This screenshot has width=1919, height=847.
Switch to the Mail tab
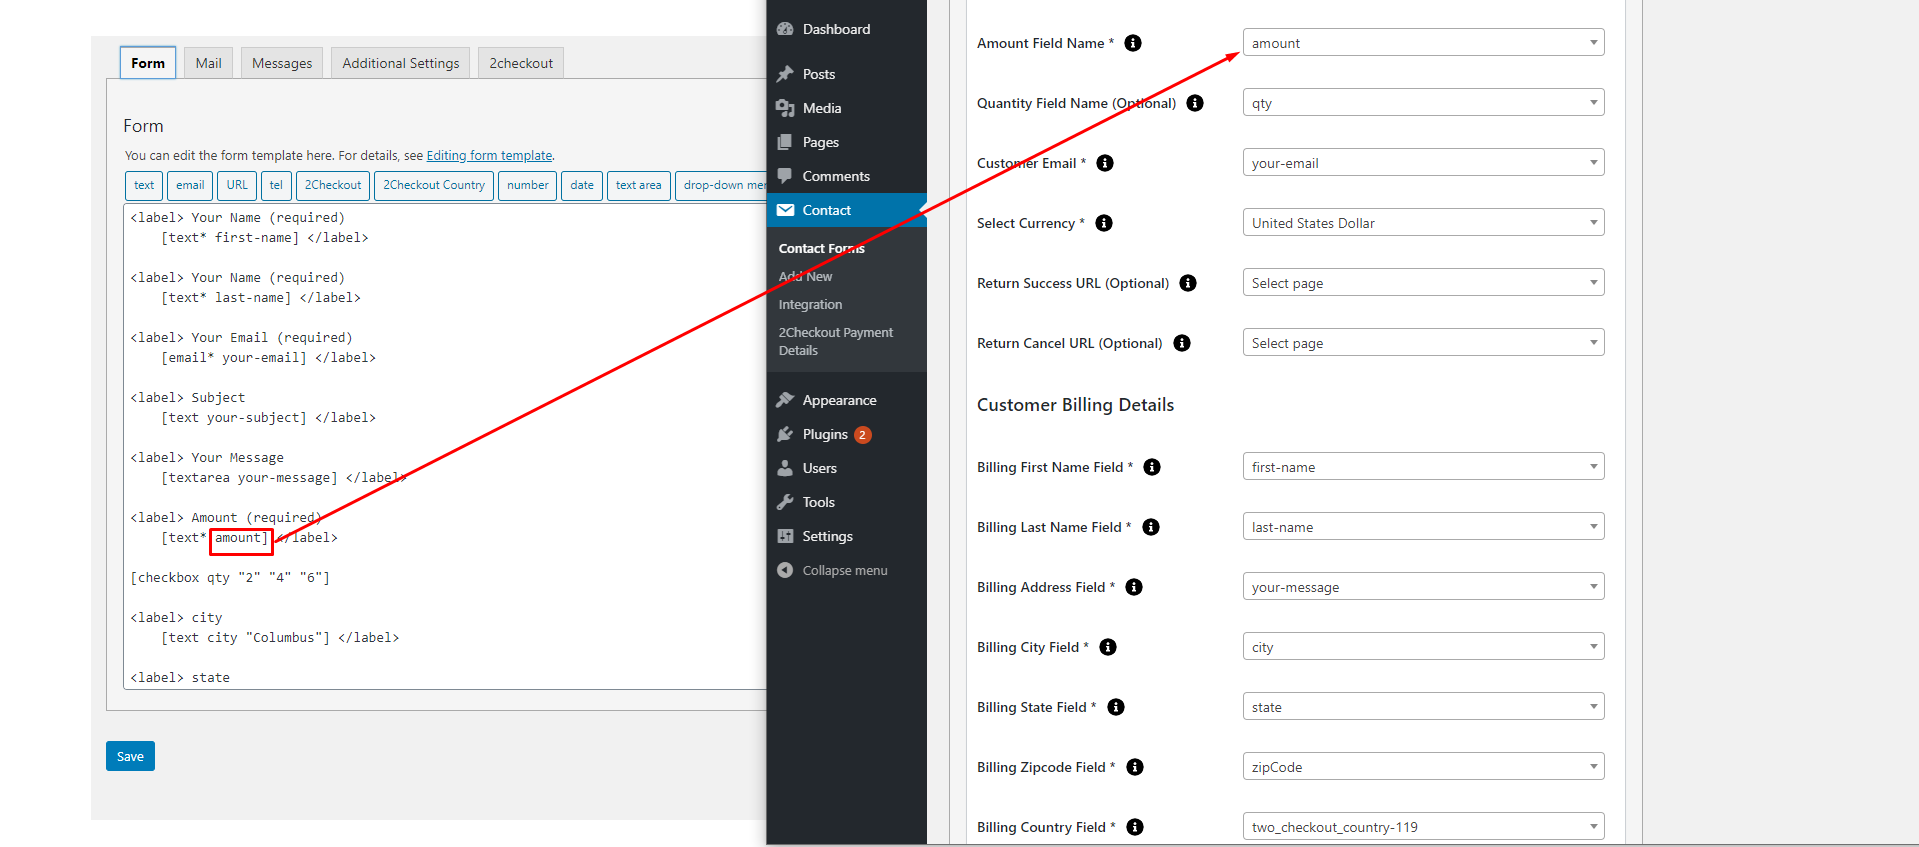click(208, 63)
